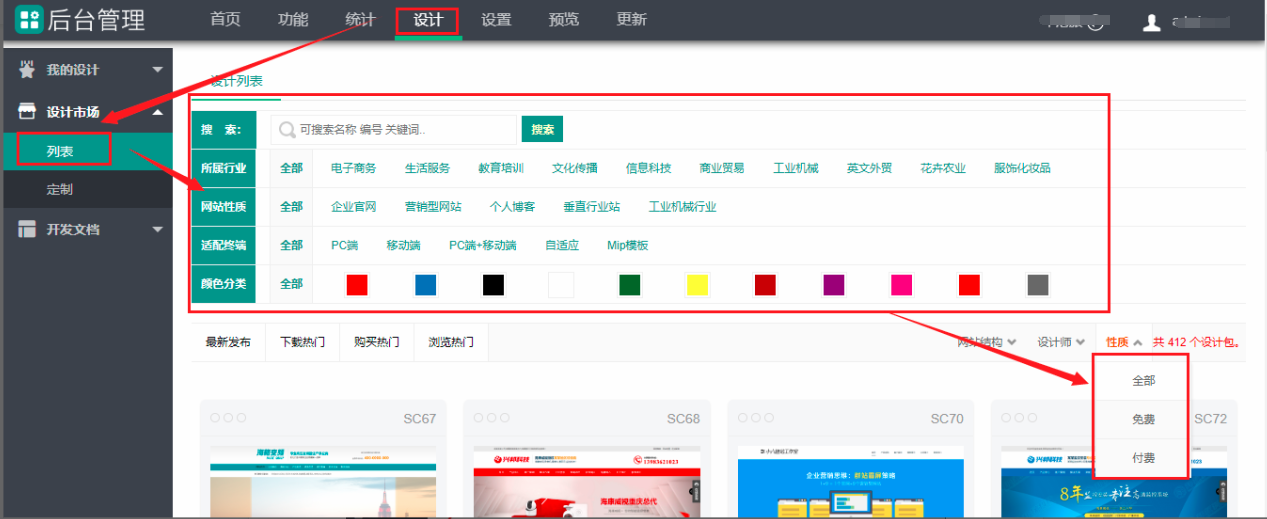The image size is (1267, 519).
Task: Click the 后台管理 logo icon
Action: point(29,20)
